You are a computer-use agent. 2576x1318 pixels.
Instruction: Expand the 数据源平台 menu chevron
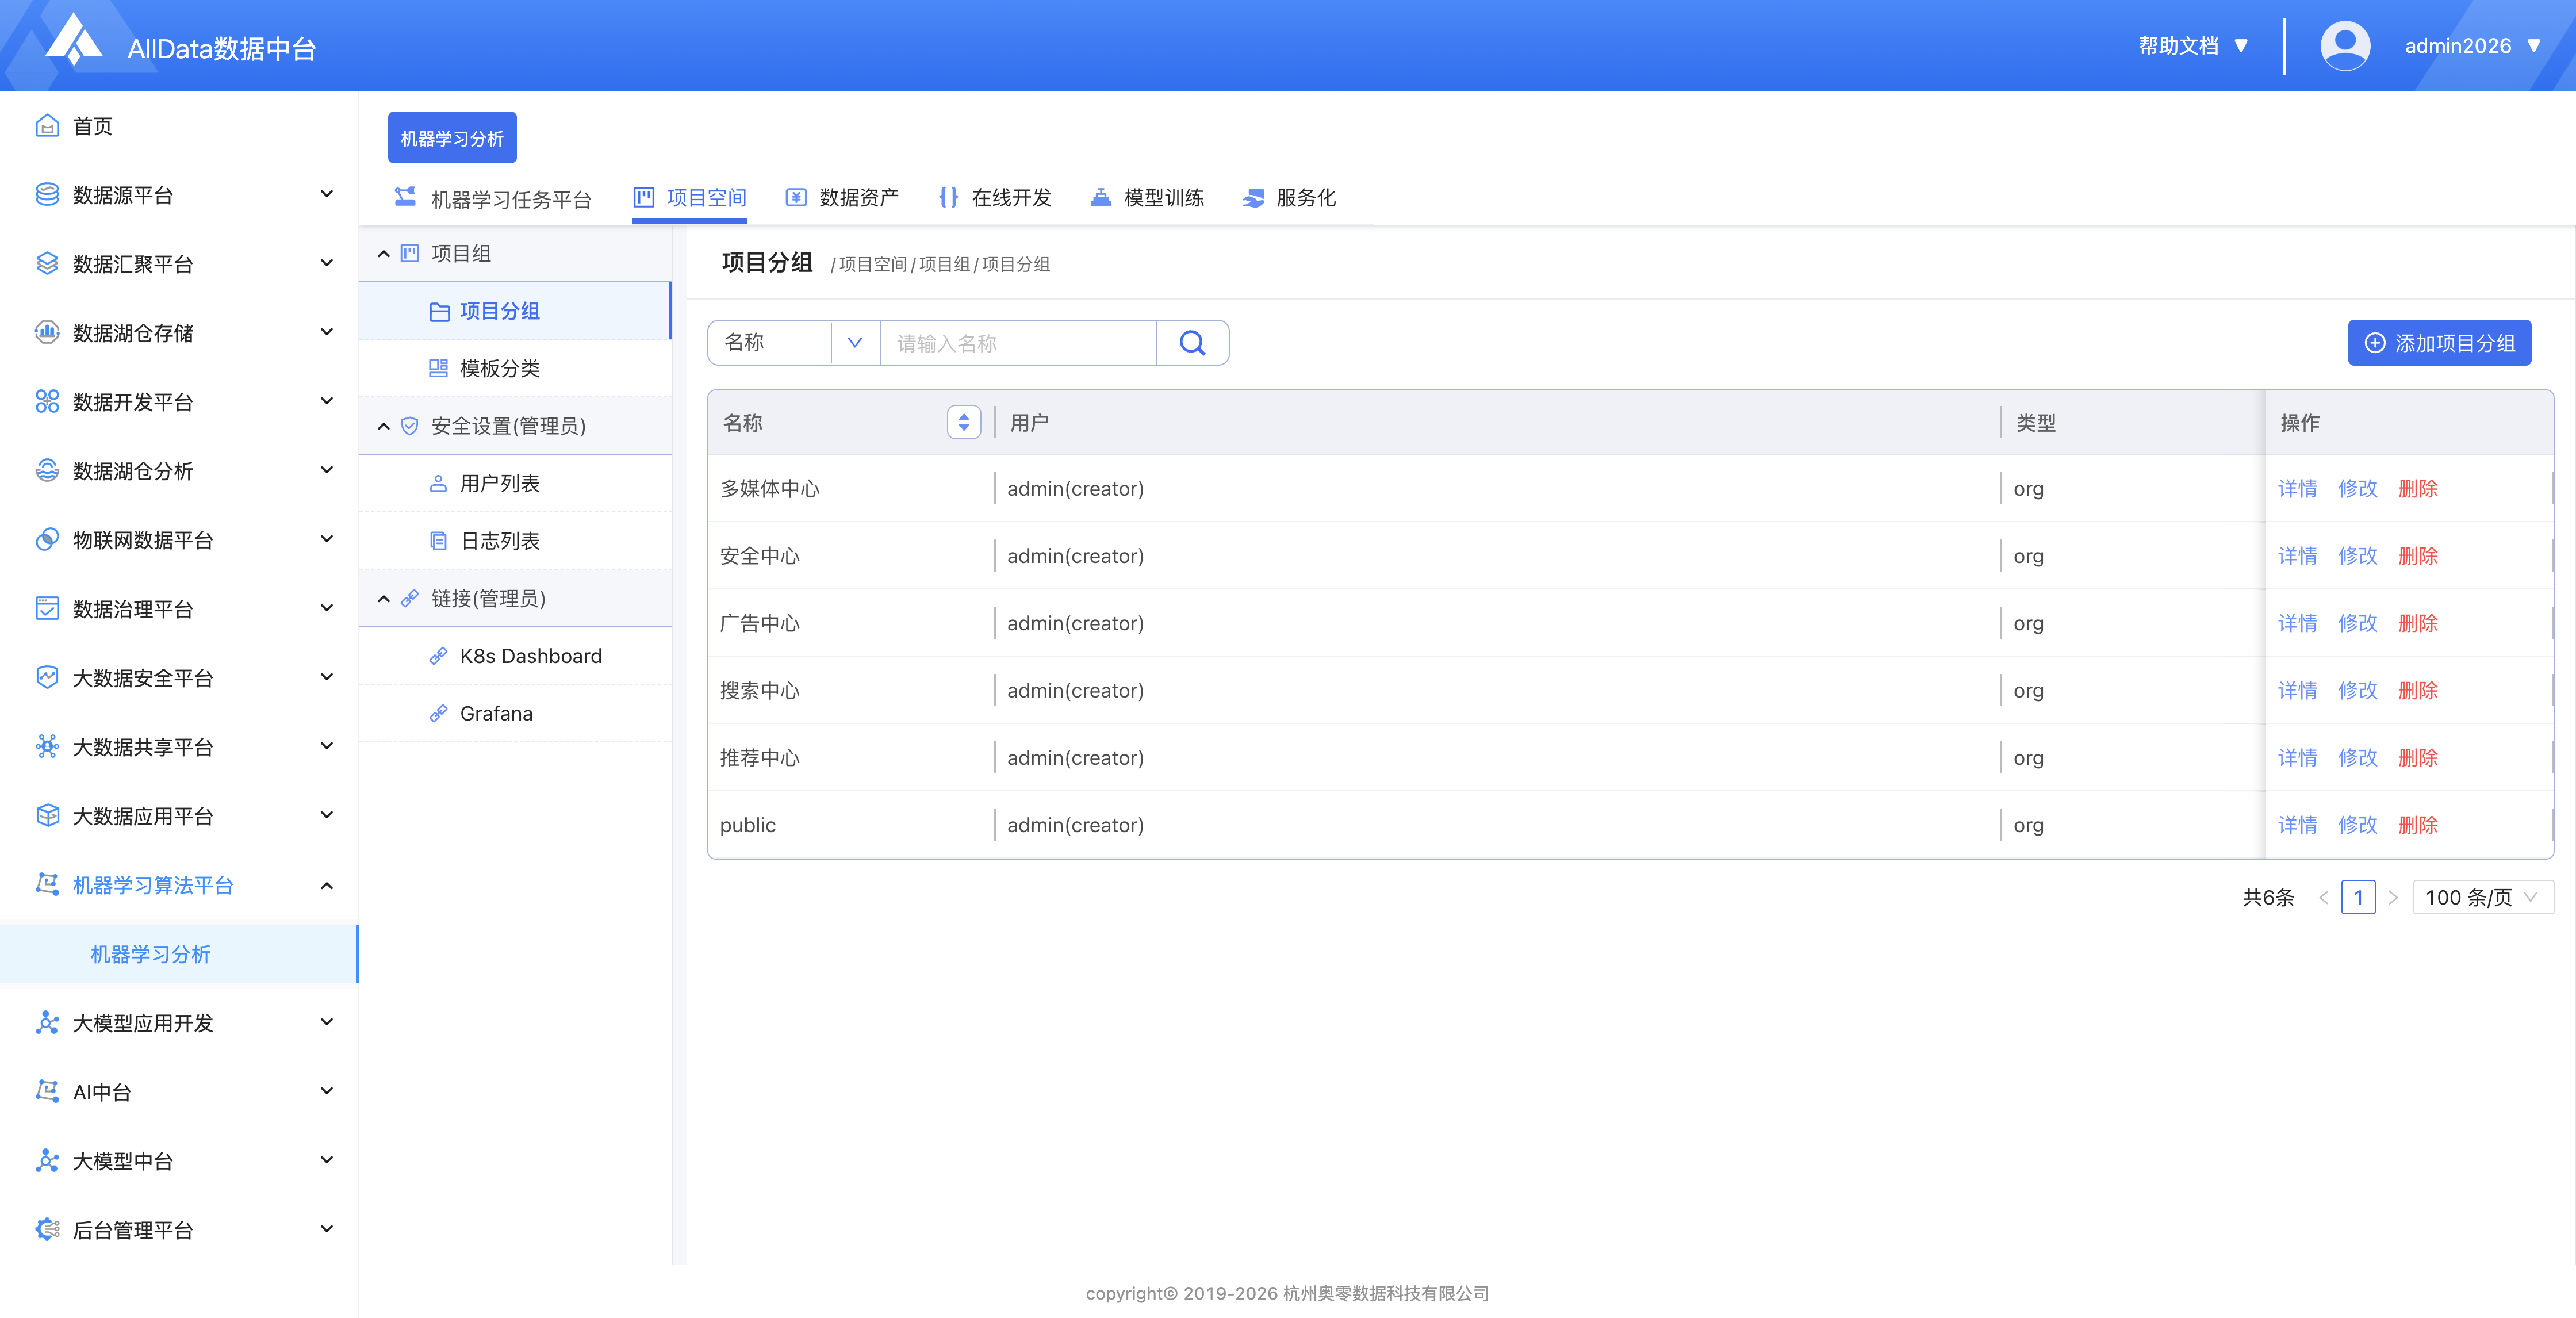(327, 194)
